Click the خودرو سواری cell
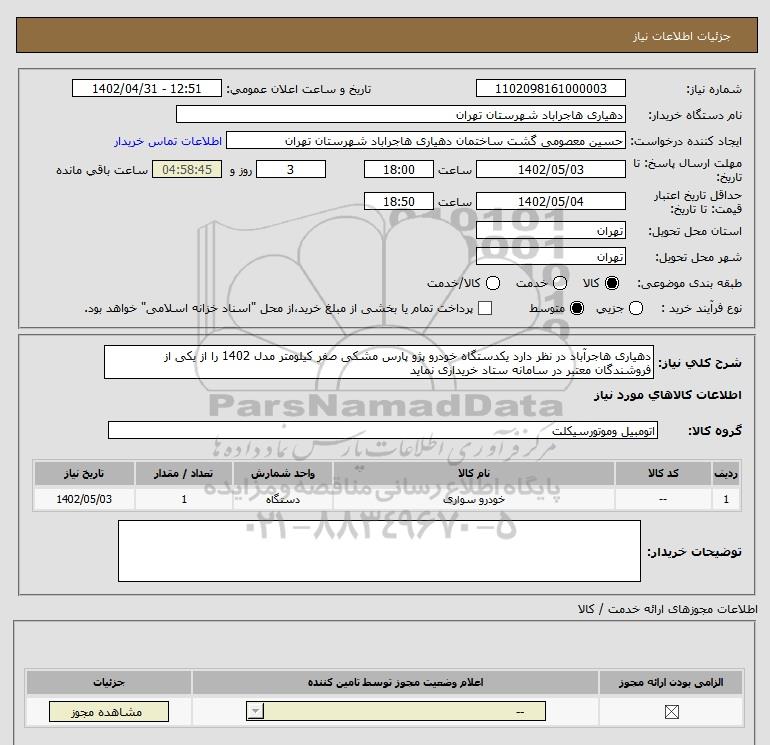 tap(474, 499)
